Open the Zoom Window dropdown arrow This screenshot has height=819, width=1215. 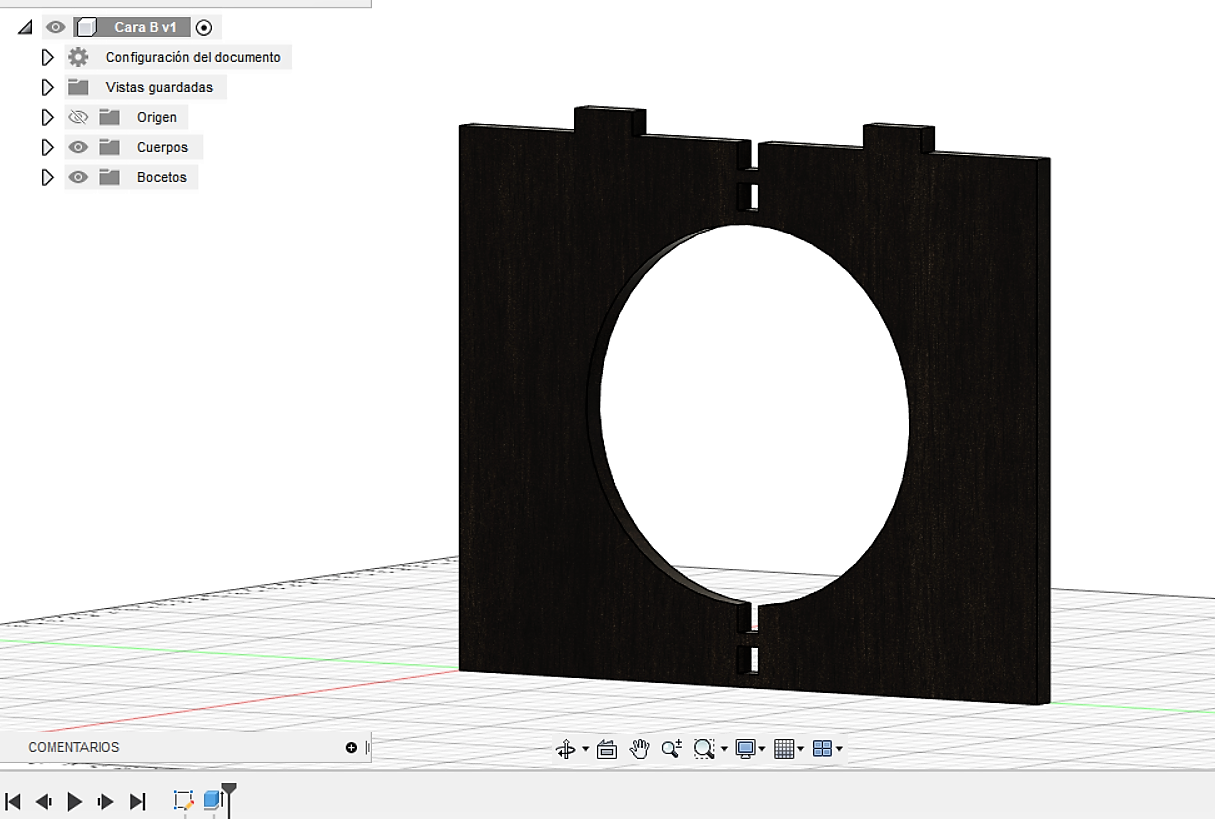(x=724, y=749)
